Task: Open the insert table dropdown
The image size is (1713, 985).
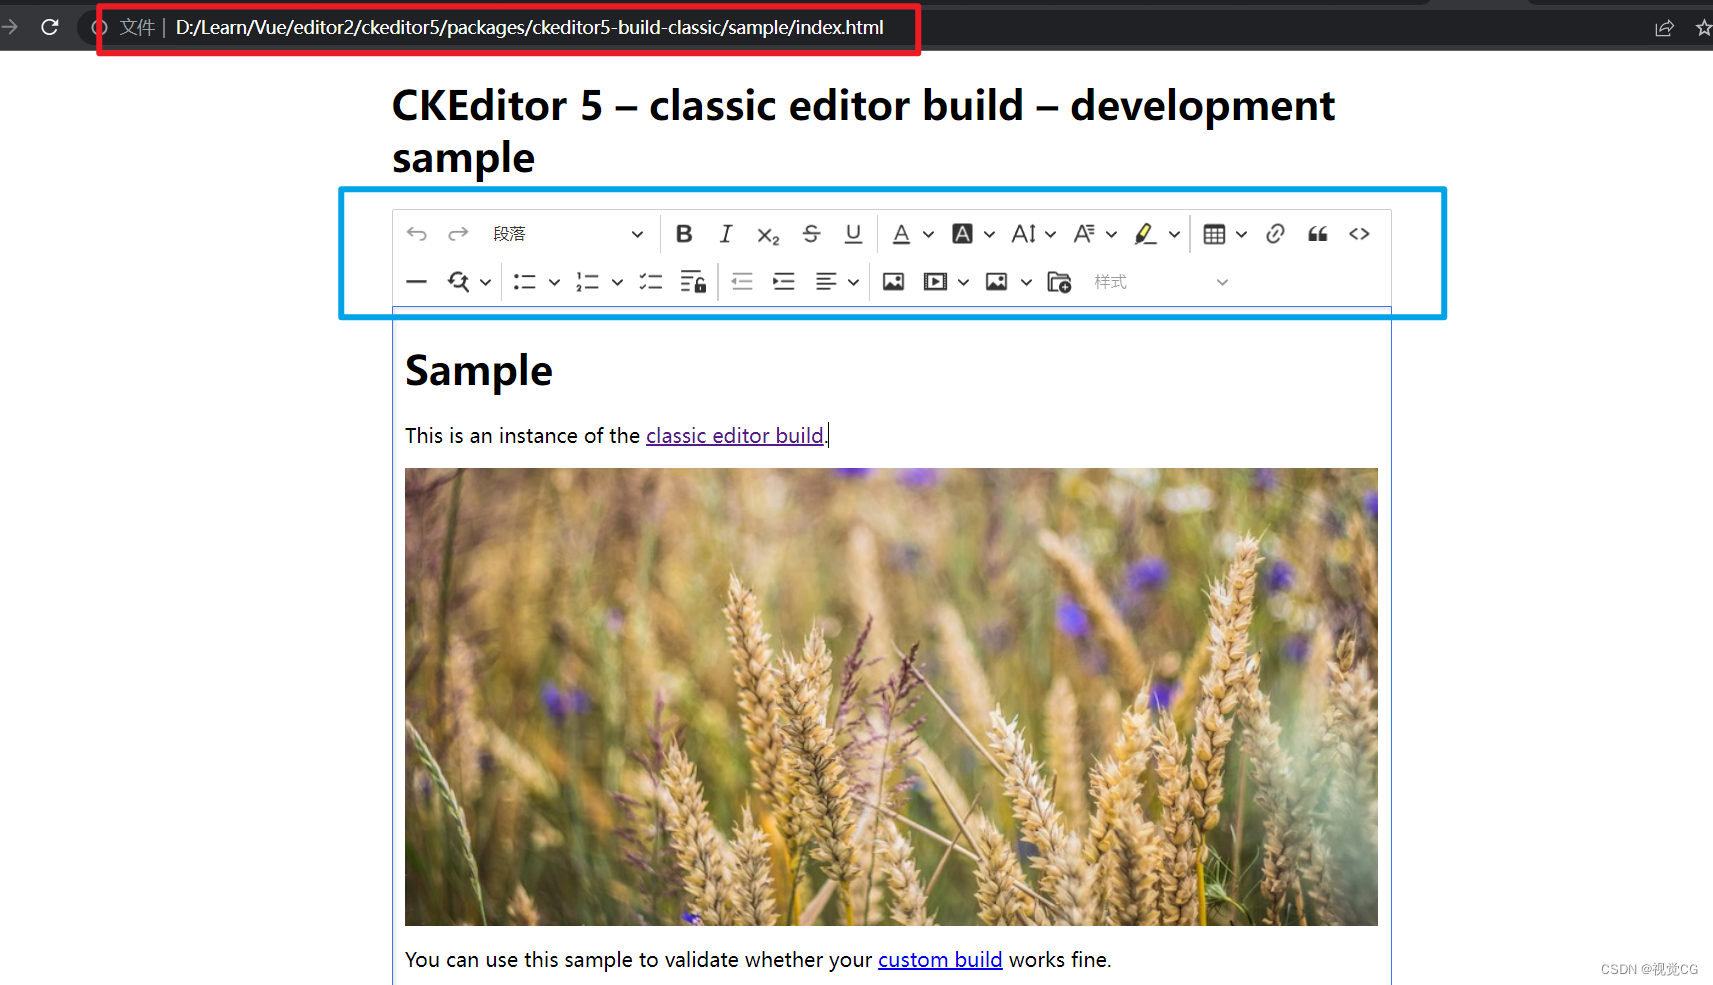Action: tap(1225, 234)
